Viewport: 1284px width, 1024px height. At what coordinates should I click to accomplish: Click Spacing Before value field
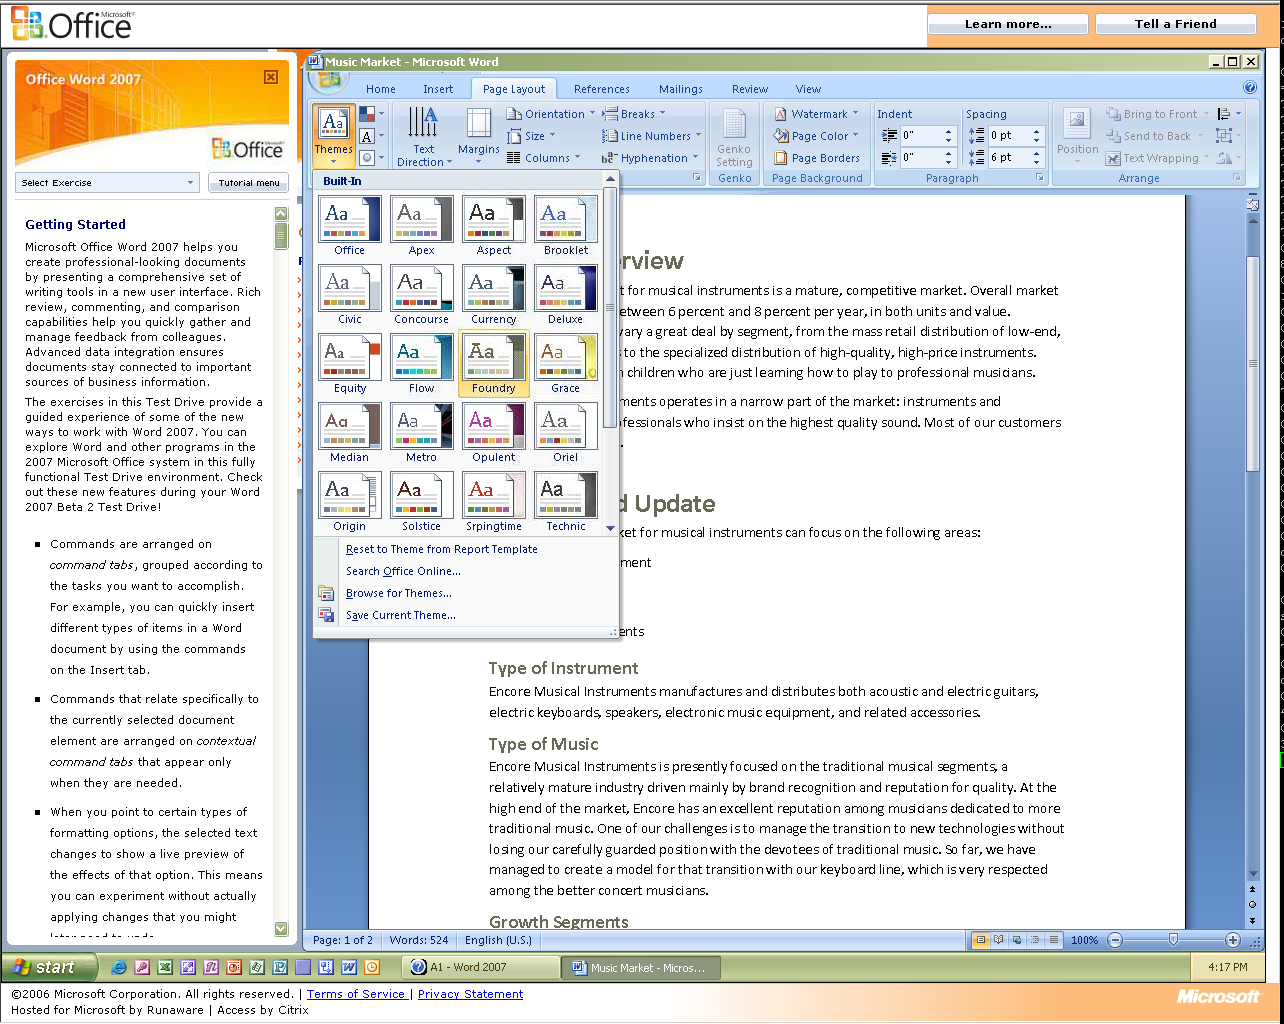click(1010, 135)
